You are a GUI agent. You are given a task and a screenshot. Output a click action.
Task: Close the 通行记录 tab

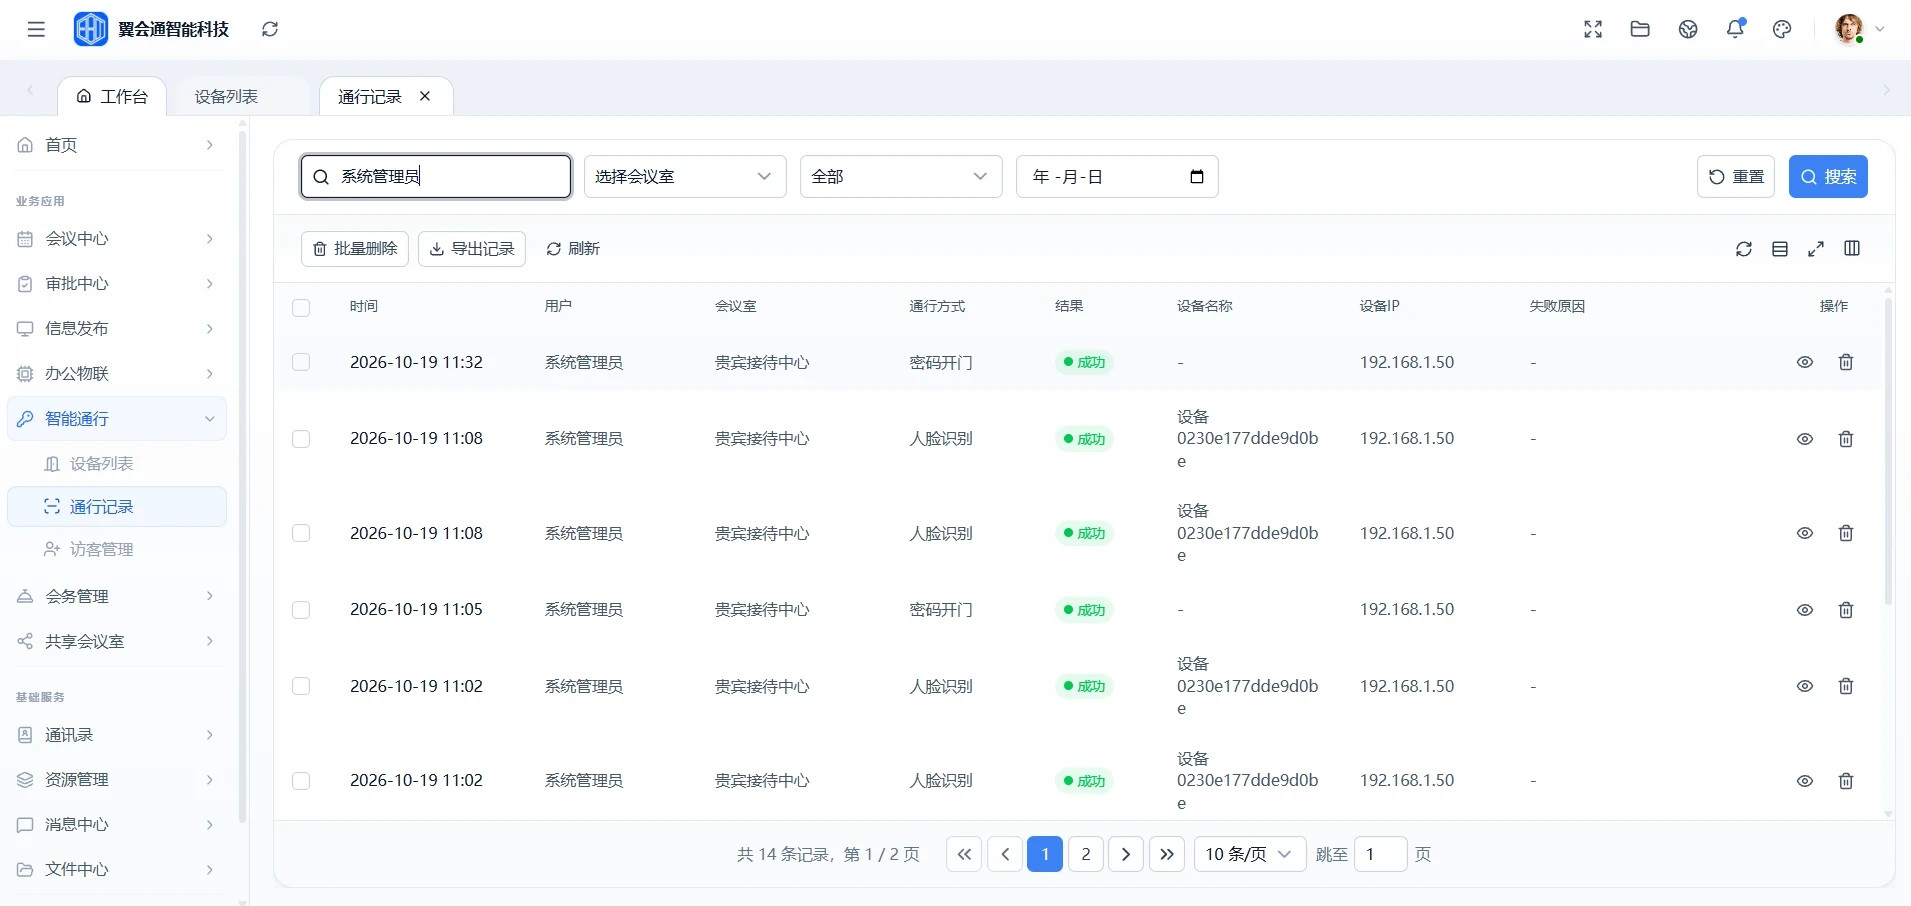[x=425, y=96]
